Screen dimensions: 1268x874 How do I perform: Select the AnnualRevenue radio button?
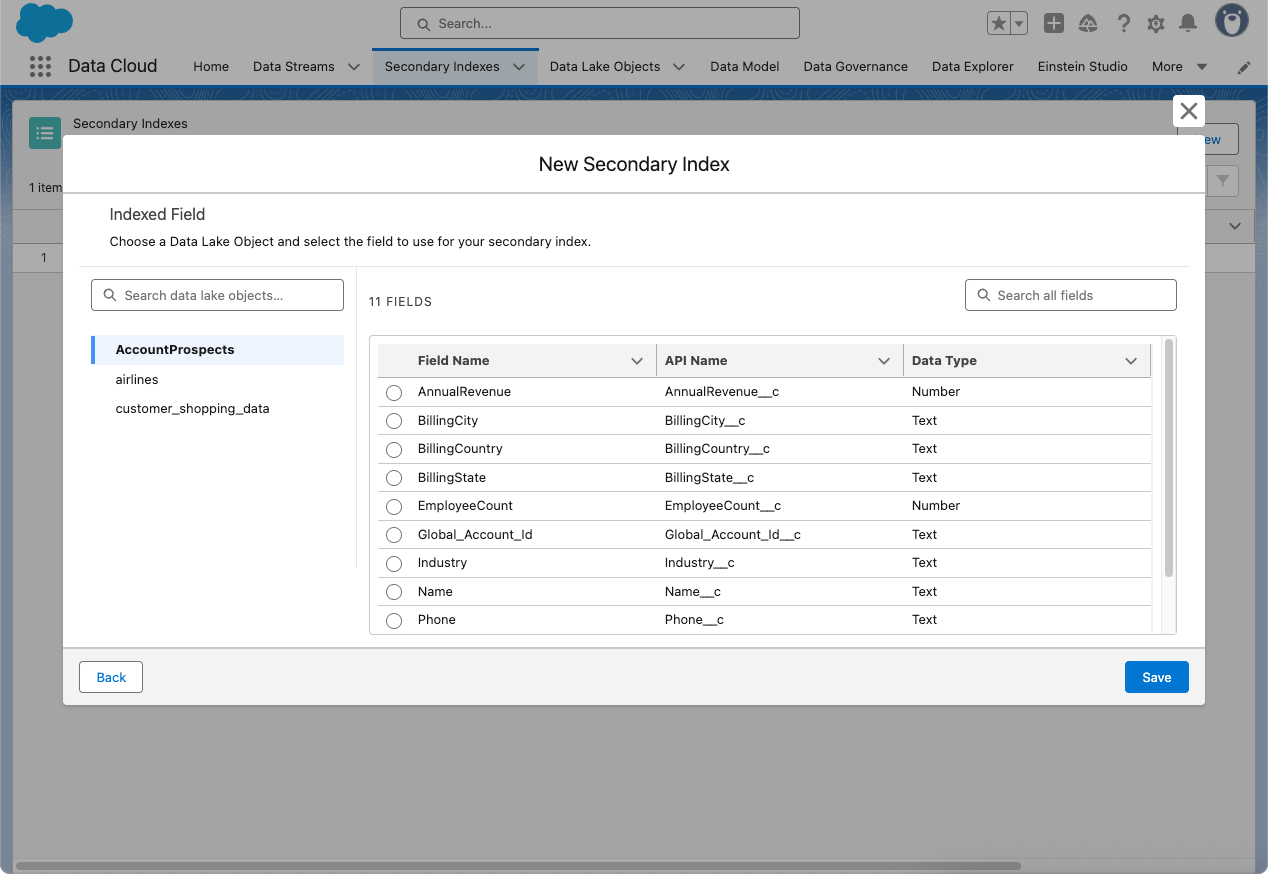[x=394, y=392]
